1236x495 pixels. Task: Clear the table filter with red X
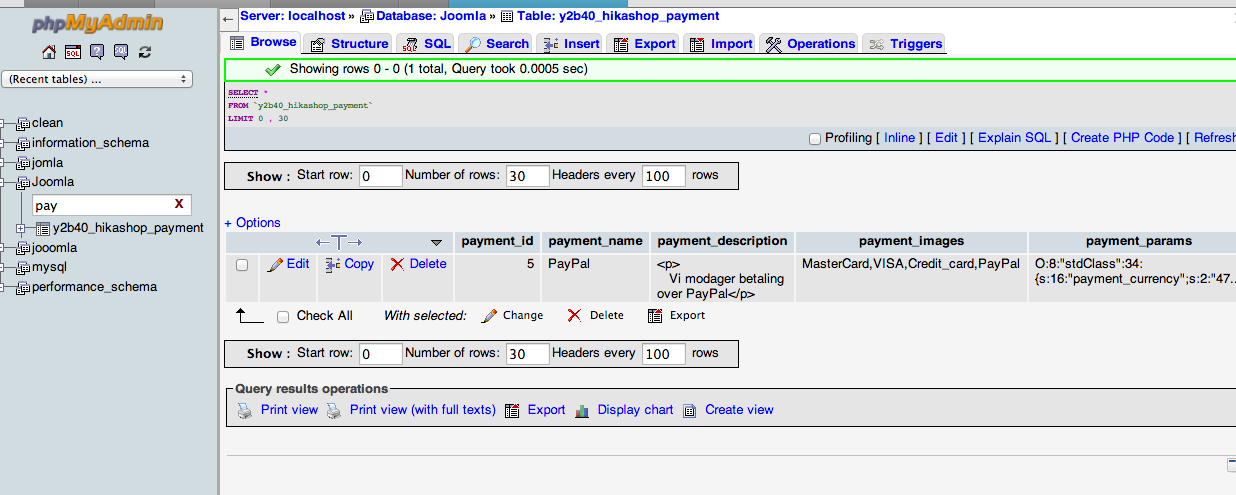(x=179, y=204)
